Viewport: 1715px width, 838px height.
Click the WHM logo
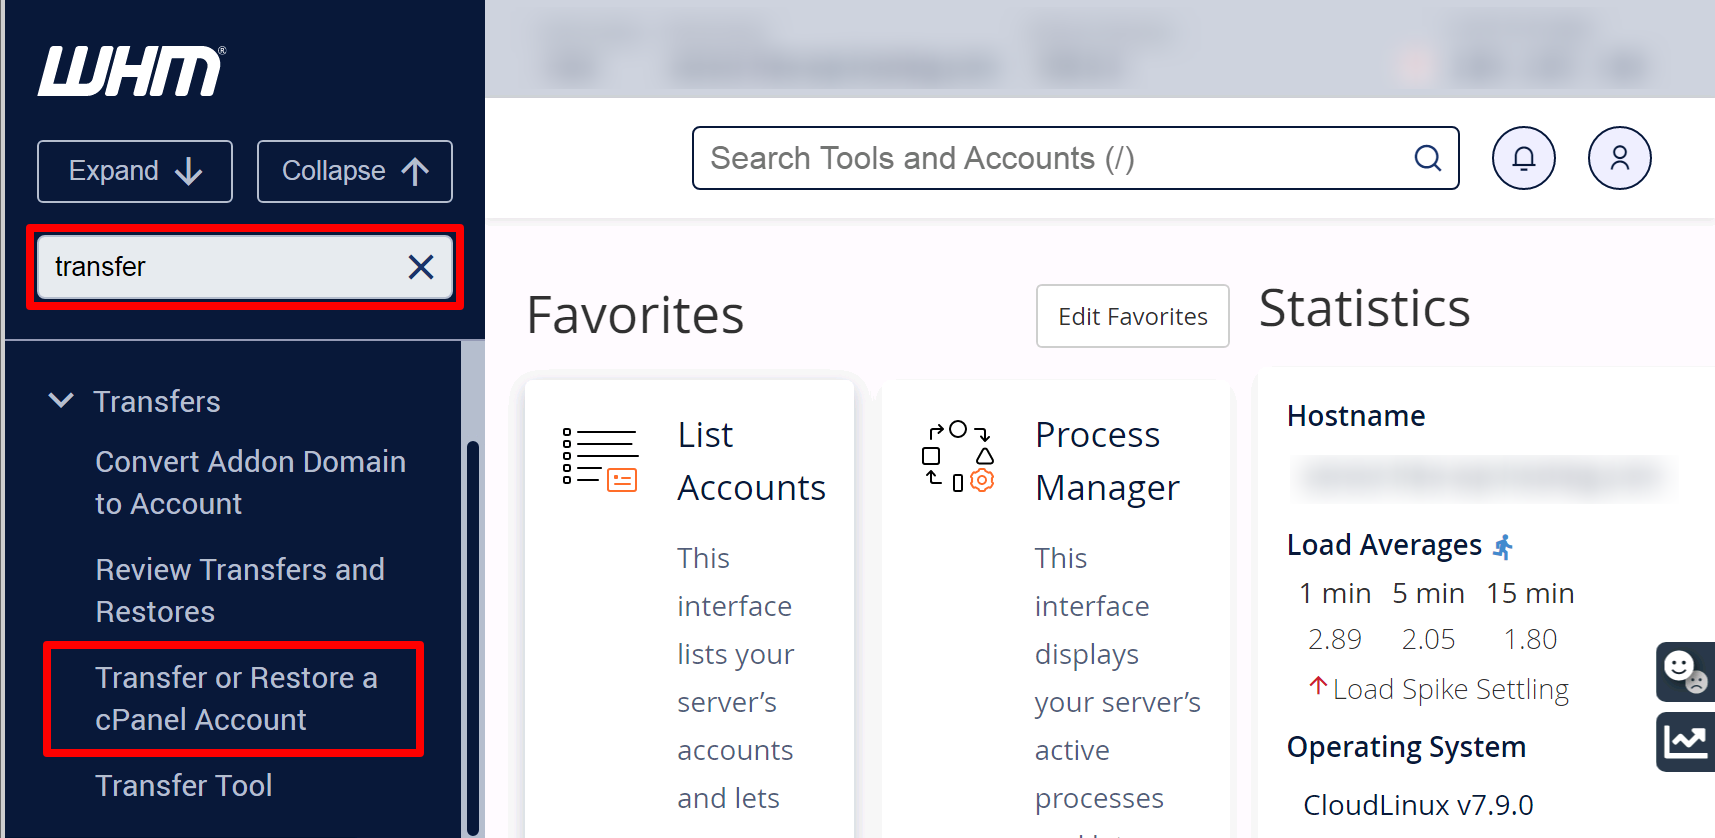(x=131, y=71)
